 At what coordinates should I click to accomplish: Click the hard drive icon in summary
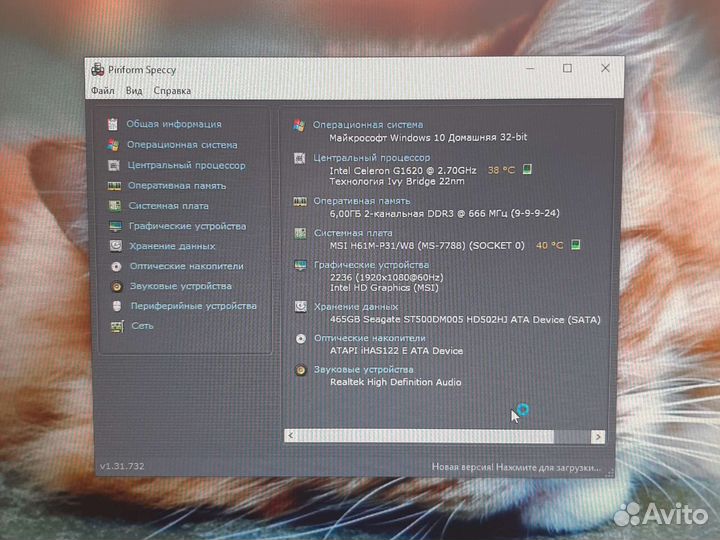(x=301, y=306)
